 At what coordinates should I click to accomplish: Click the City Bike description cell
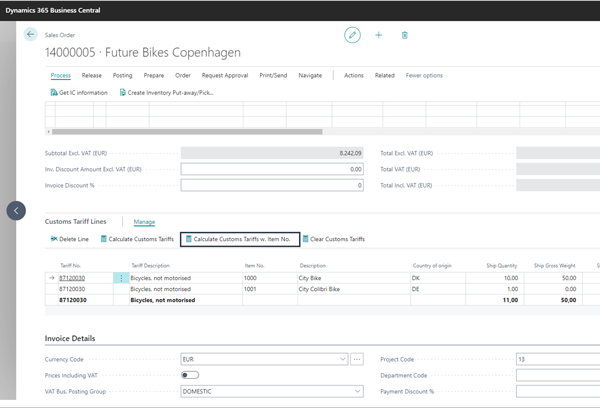354,278
